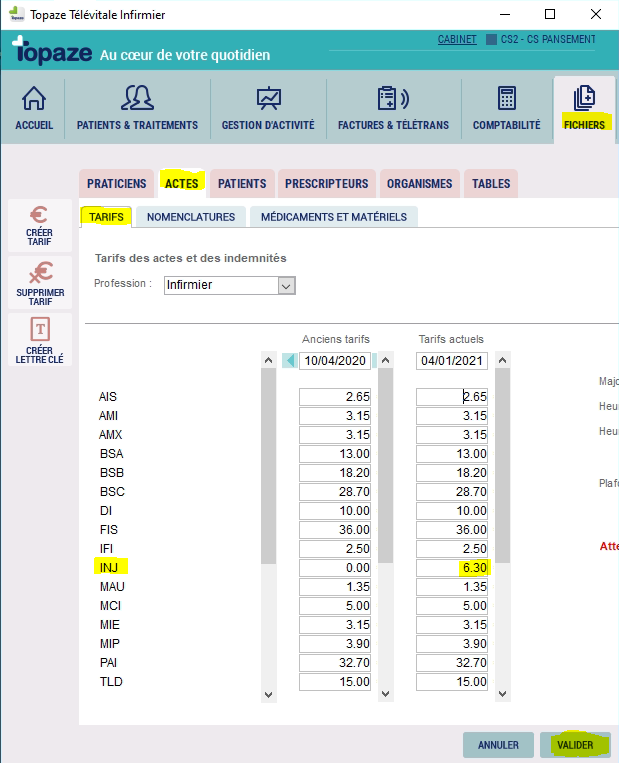The image size is (619, 763).
Task: Select the Nomenclatures sub-tab
Action: point(191,217)
